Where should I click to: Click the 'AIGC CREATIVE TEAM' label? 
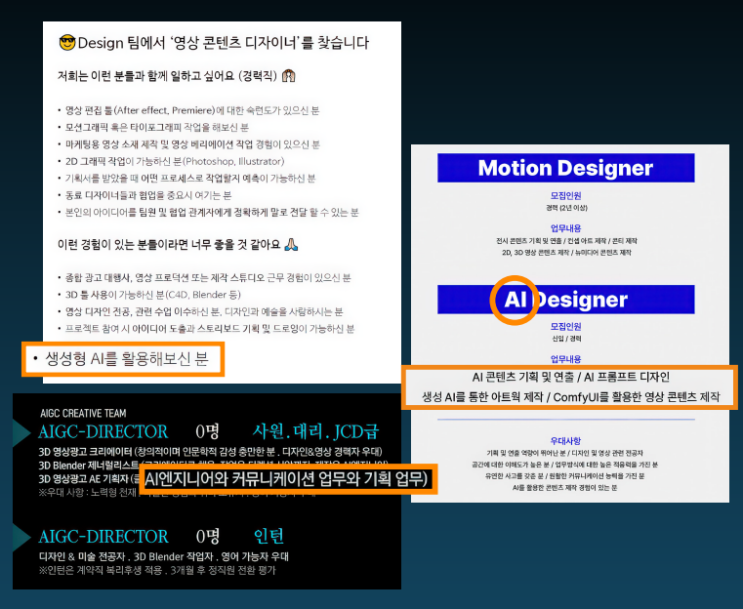pos(83,413)
